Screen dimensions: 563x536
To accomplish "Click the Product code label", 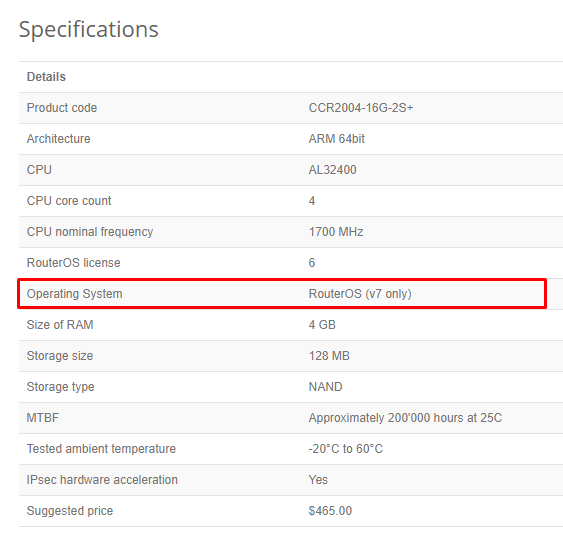I will [x=62, y=108].
